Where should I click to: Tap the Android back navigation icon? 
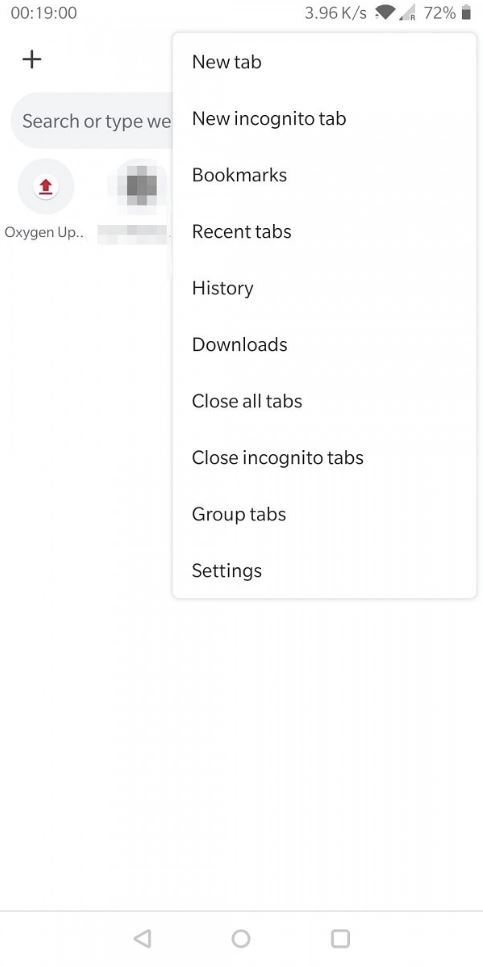coord(142,938)
